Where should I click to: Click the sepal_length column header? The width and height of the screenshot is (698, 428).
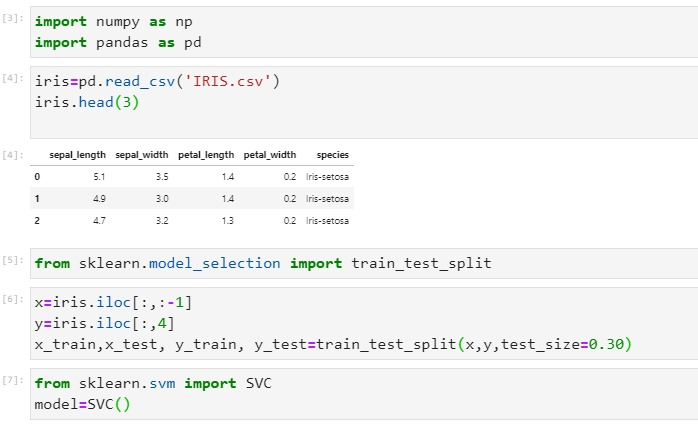coord(77,155)
